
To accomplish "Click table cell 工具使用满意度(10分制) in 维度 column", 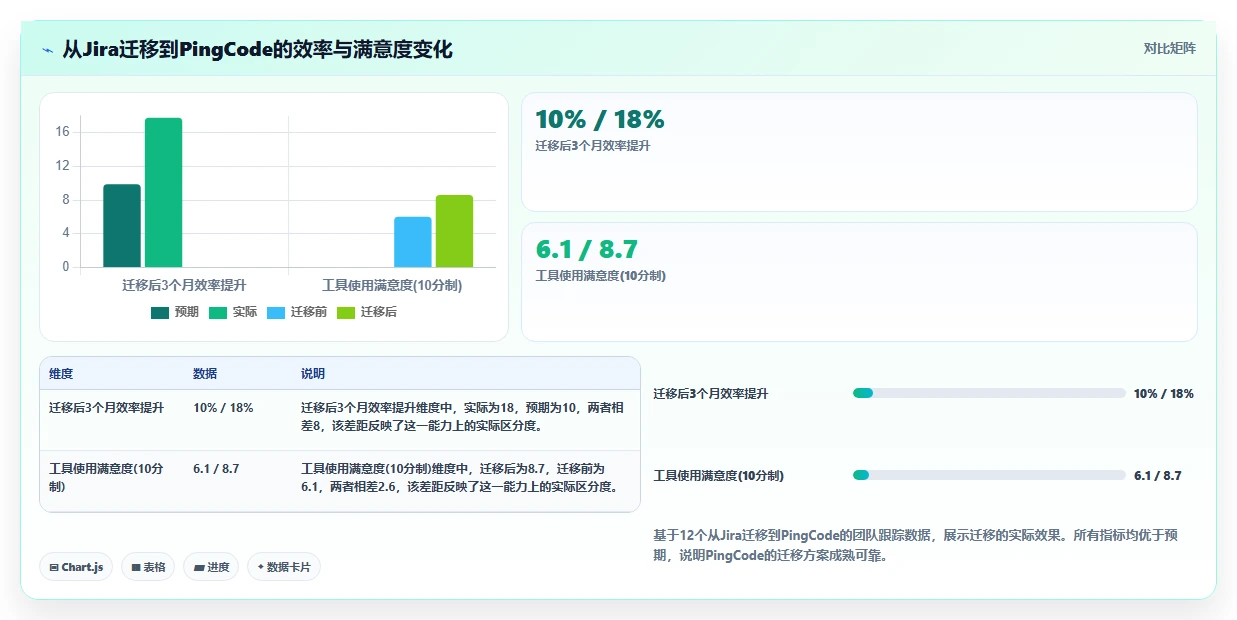I will click(x=107, y=477).
